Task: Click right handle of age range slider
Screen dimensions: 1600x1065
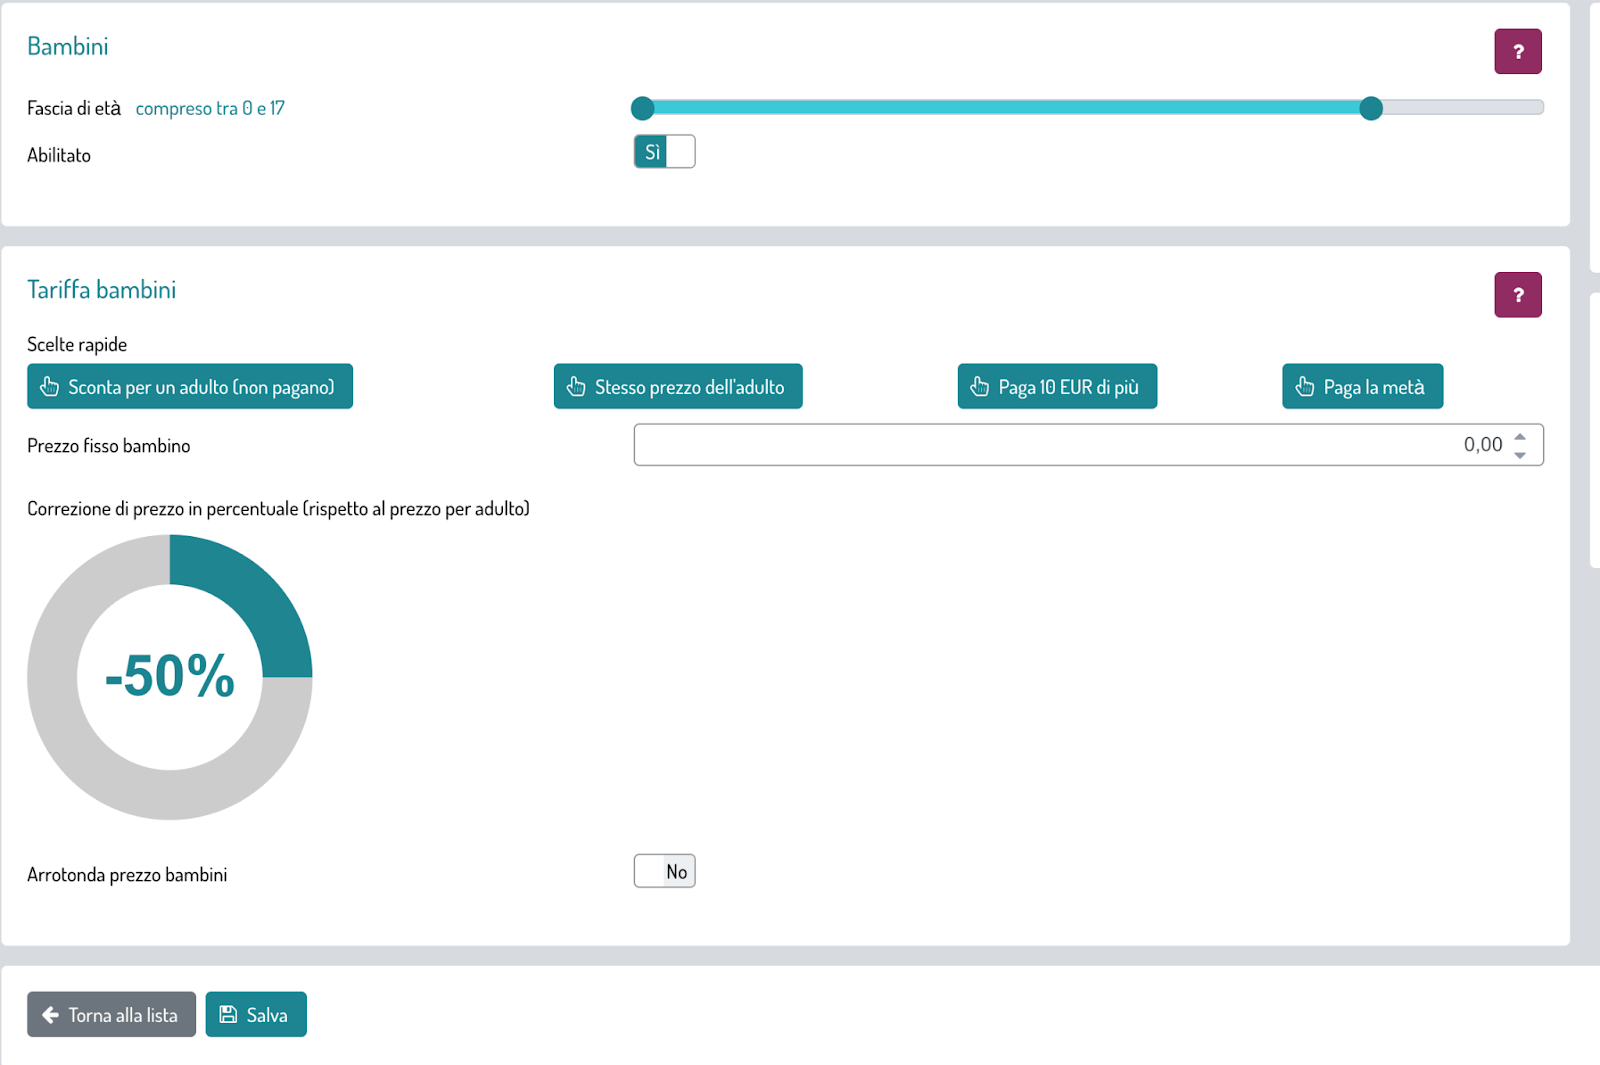Action: pos(1371,108)
